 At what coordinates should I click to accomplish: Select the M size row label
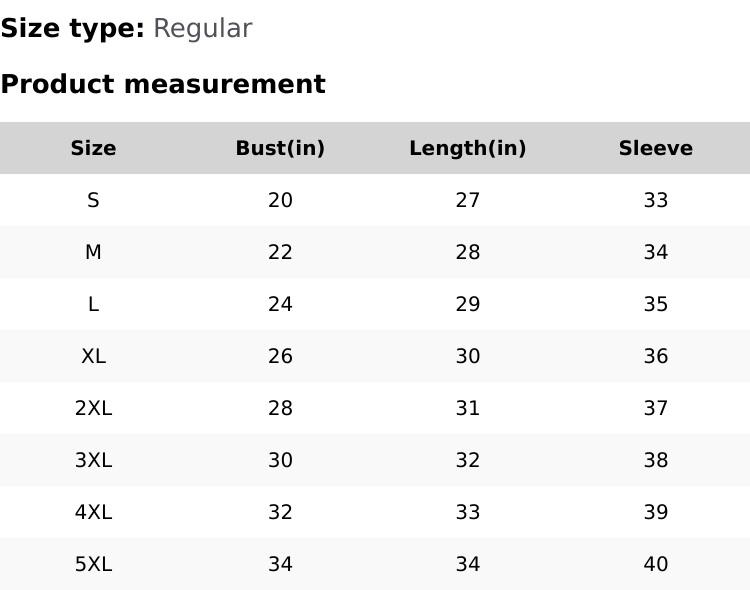click(x=93, y=252)
